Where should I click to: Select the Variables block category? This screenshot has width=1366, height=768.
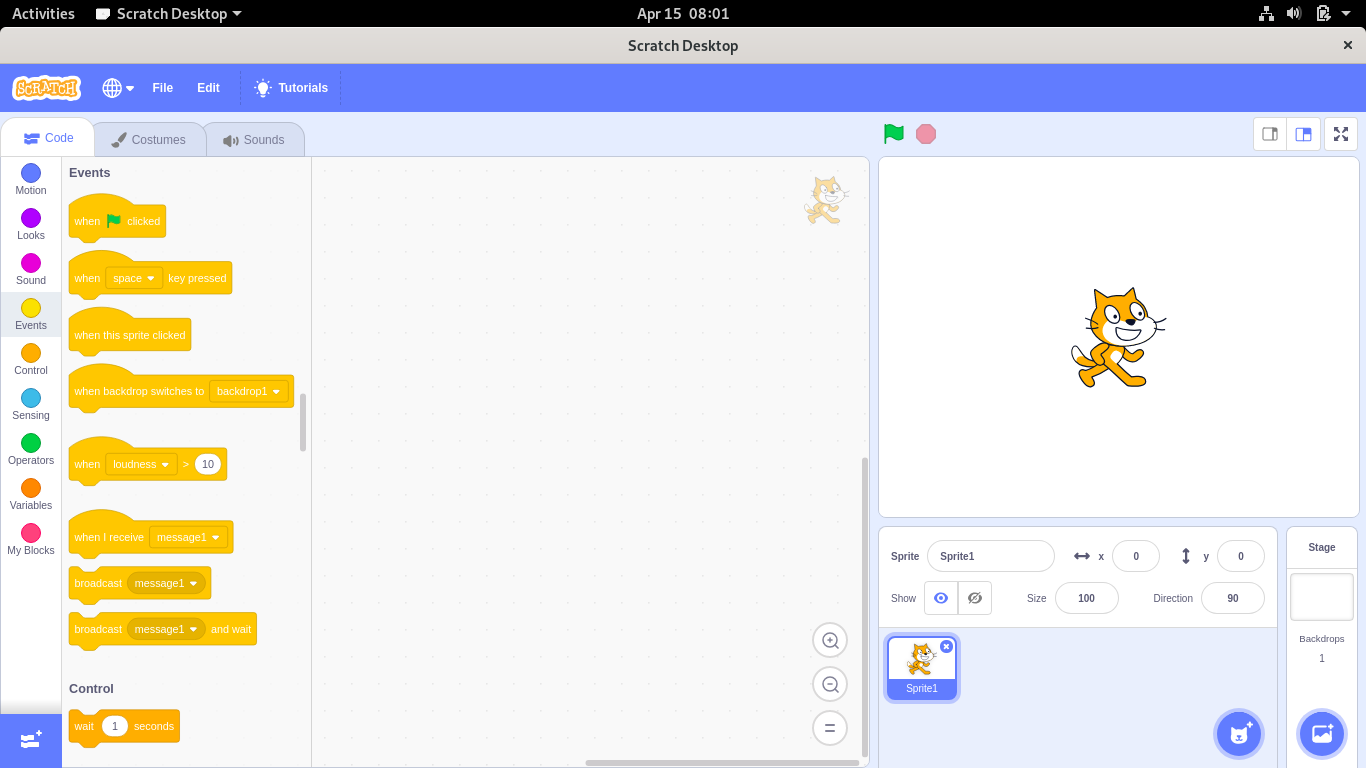point(31,495)
